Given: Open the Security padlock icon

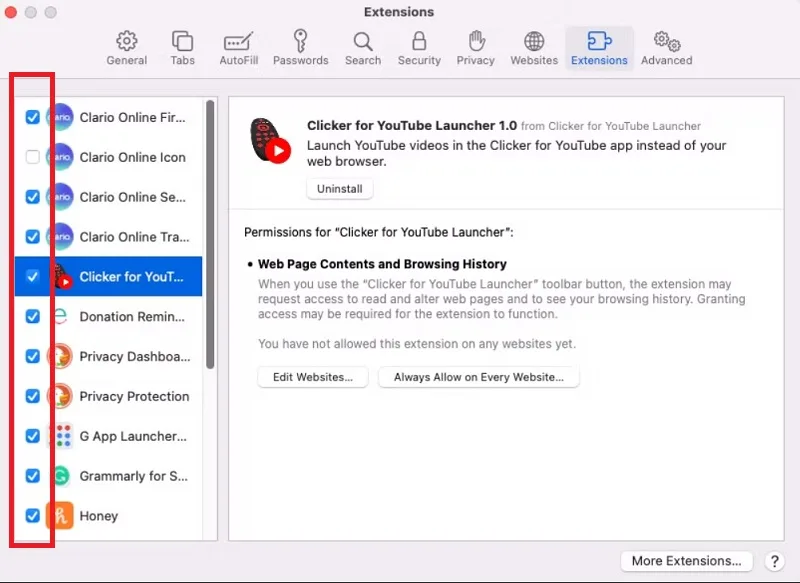Looking at the screenshot, I should point(419,41).
